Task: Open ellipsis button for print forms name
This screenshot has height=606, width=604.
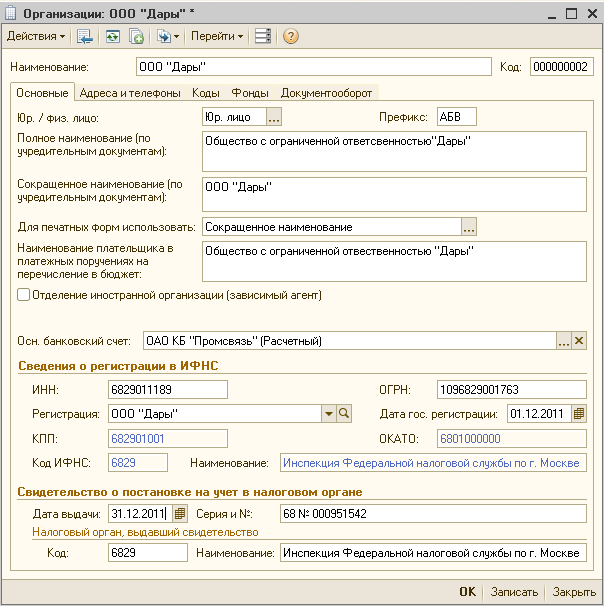Action: (469, 226)
